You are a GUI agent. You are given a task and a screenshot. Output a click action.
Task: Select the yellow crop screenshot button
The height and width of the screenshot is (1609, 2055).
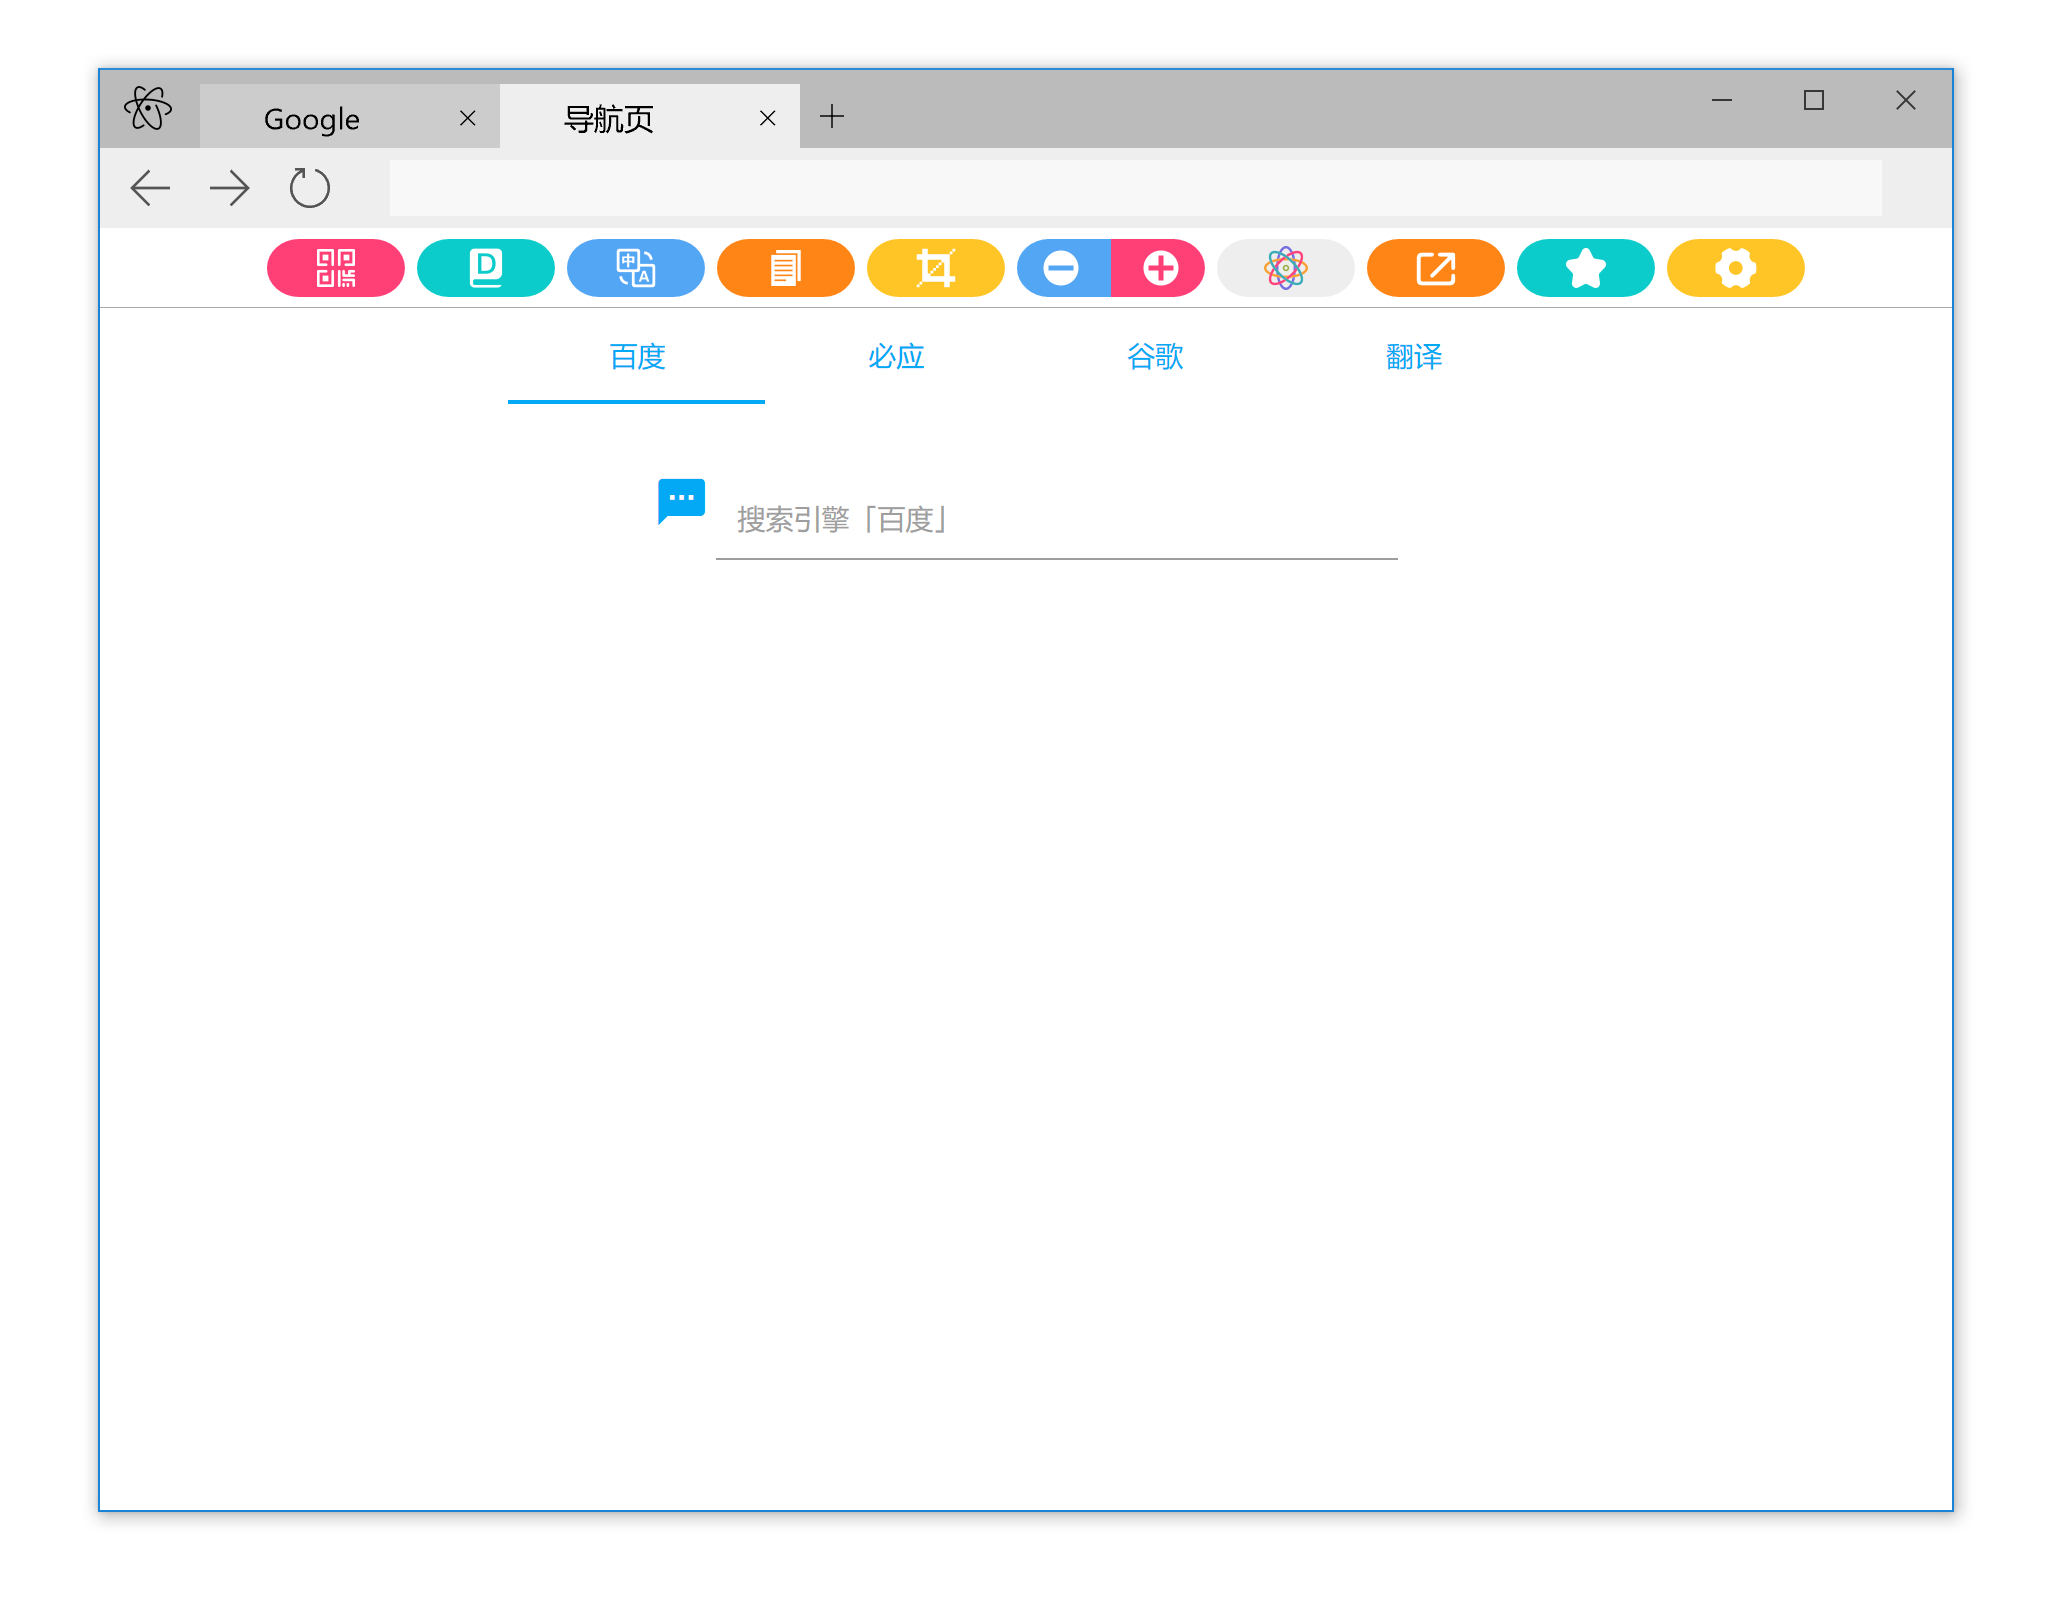click(x=935, y=268)
